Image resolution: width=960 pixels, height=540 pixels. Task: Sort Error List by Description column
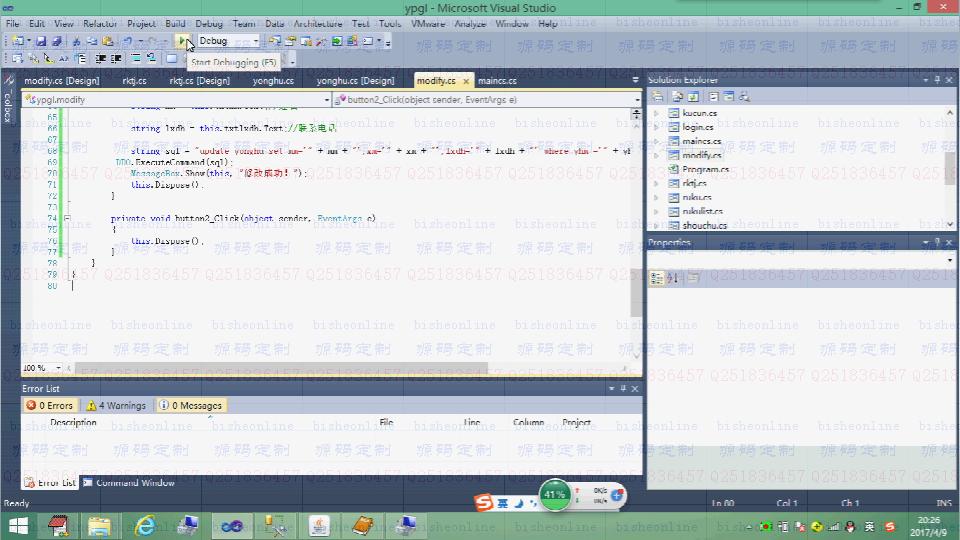pyautogui.click(x=73, y=422)
